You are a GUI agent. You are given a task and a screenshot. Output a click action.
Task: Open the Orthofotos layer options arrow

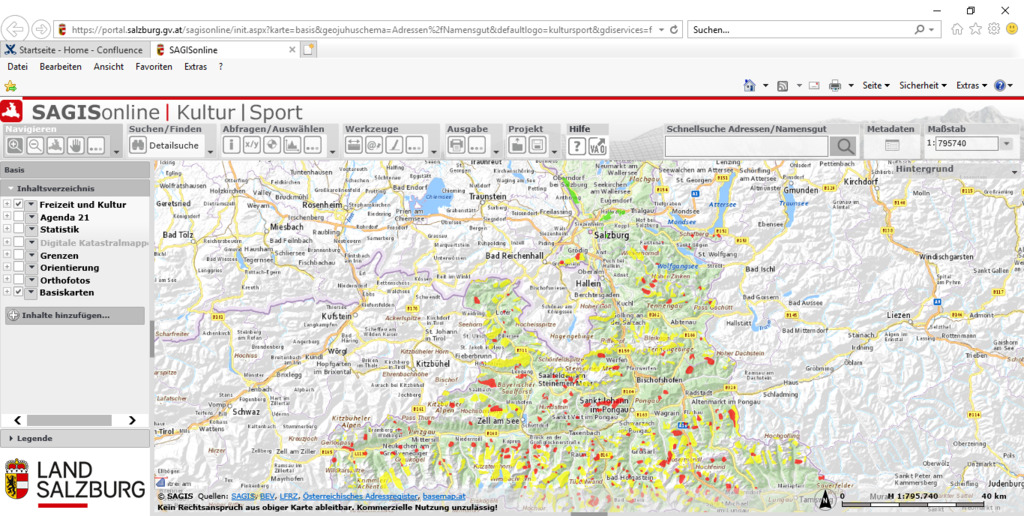coord(31,280)
